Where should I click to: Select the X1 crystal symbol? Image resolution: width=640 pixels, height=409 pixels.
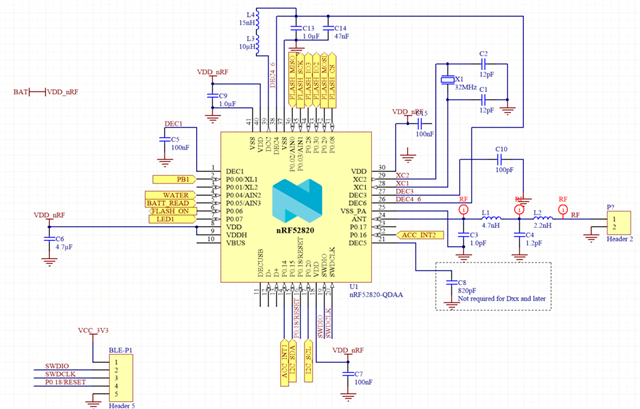coord(447,80)
